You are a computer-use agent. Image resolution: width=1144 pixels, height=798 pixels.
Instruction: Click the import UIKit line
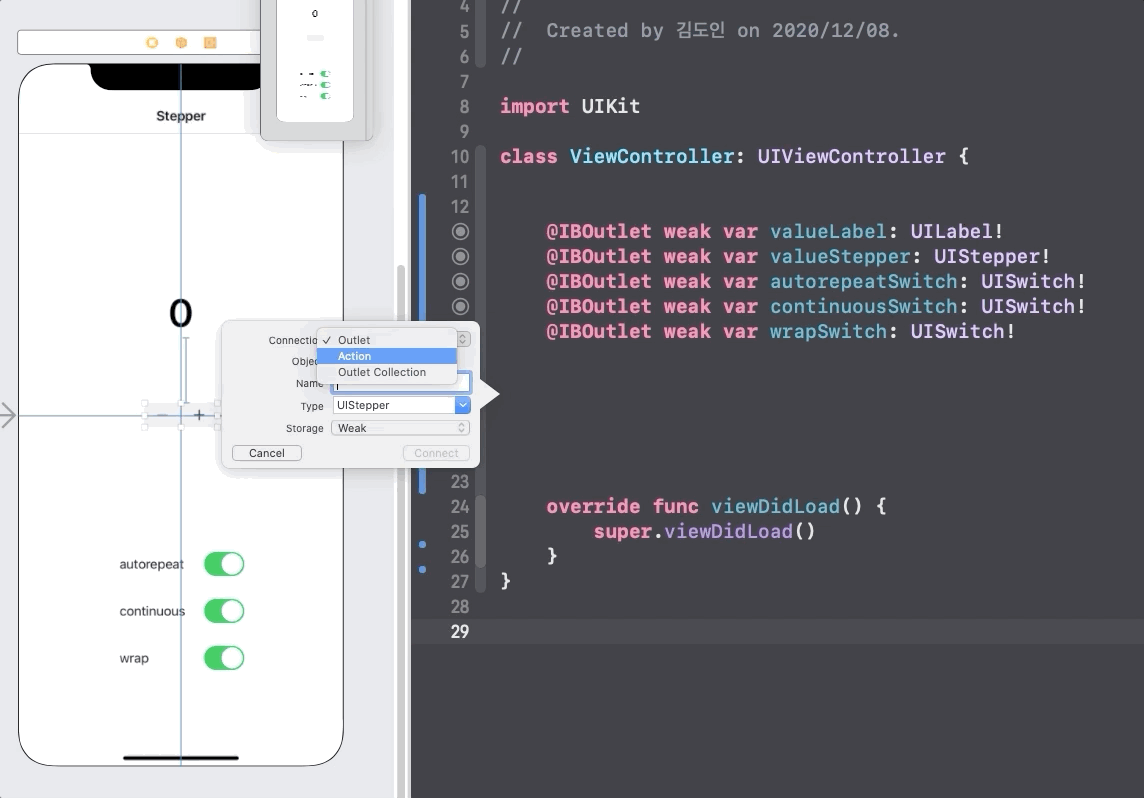570,106
